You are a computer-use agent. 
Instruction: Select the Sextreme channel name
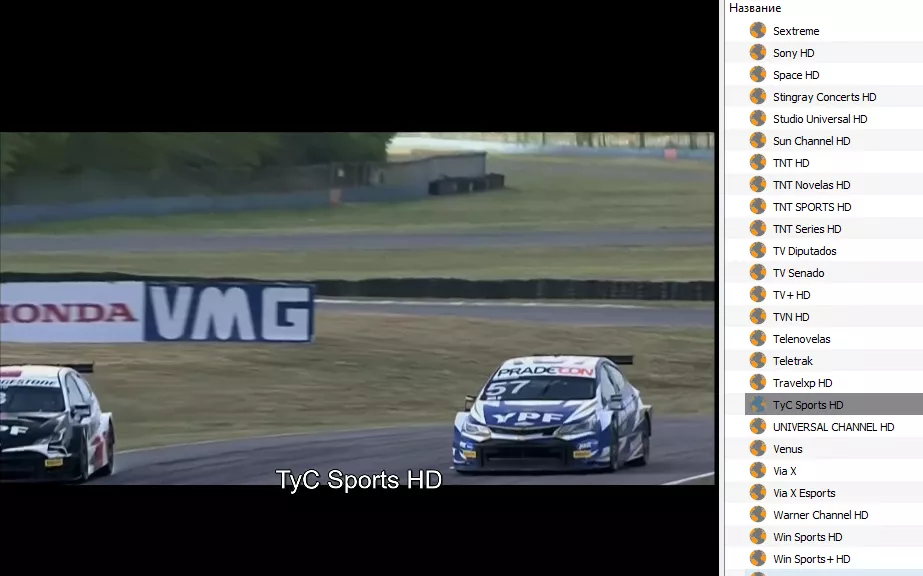[796, 31]
